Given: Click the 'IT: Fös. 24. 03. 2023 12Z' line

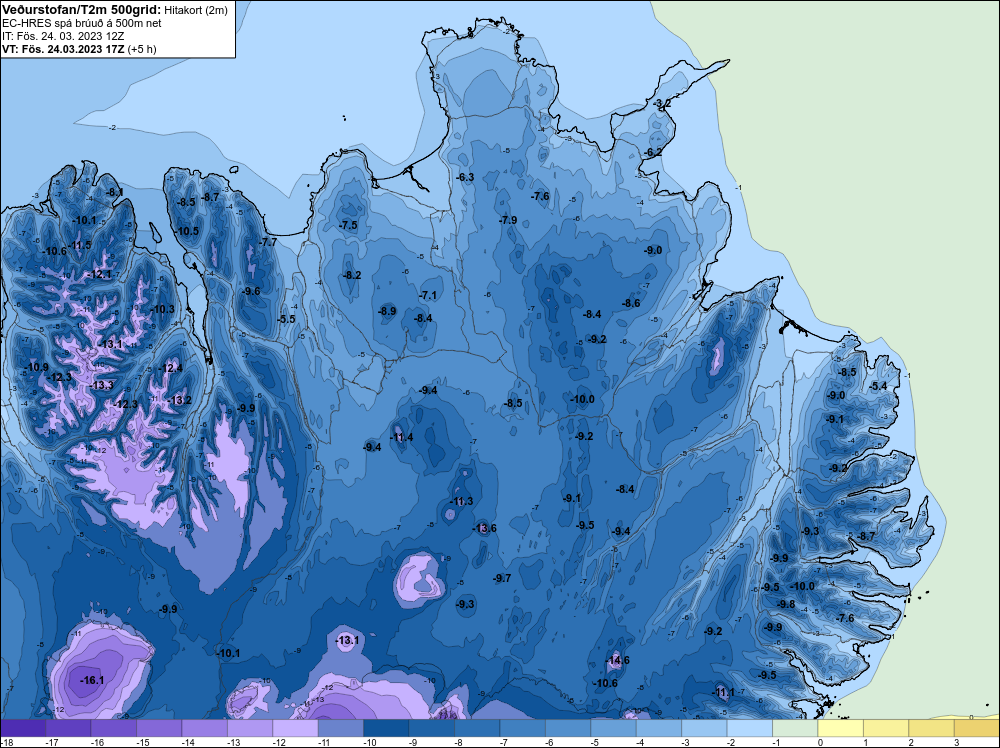Looking at the screenshot, I should click(x=61, y=36).
